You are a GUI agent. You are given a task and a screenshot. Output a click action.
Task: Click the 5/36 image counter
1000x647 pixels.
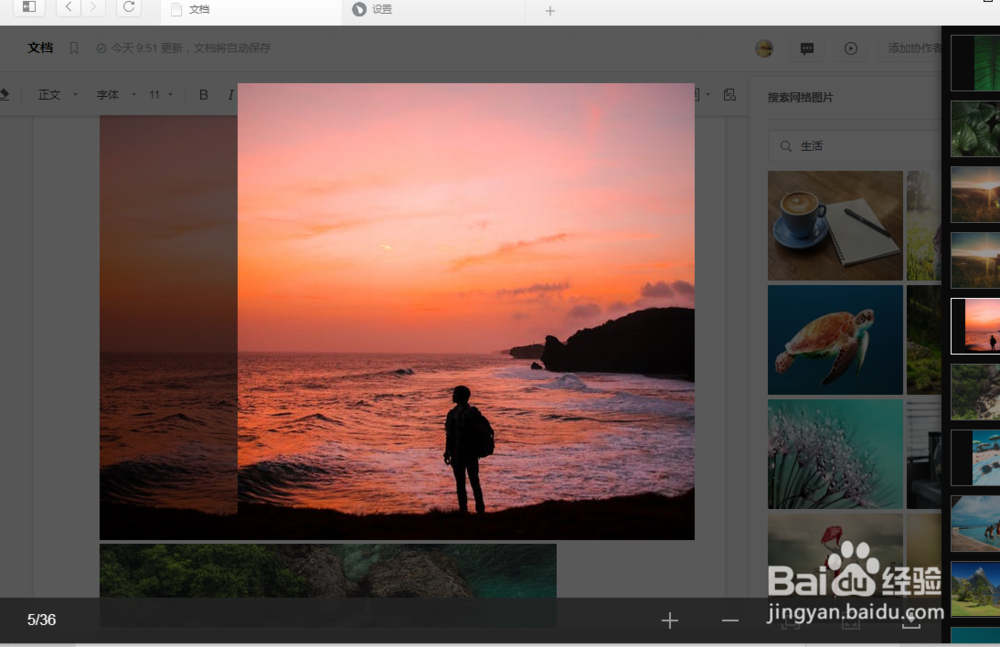(x=41, y=620)
